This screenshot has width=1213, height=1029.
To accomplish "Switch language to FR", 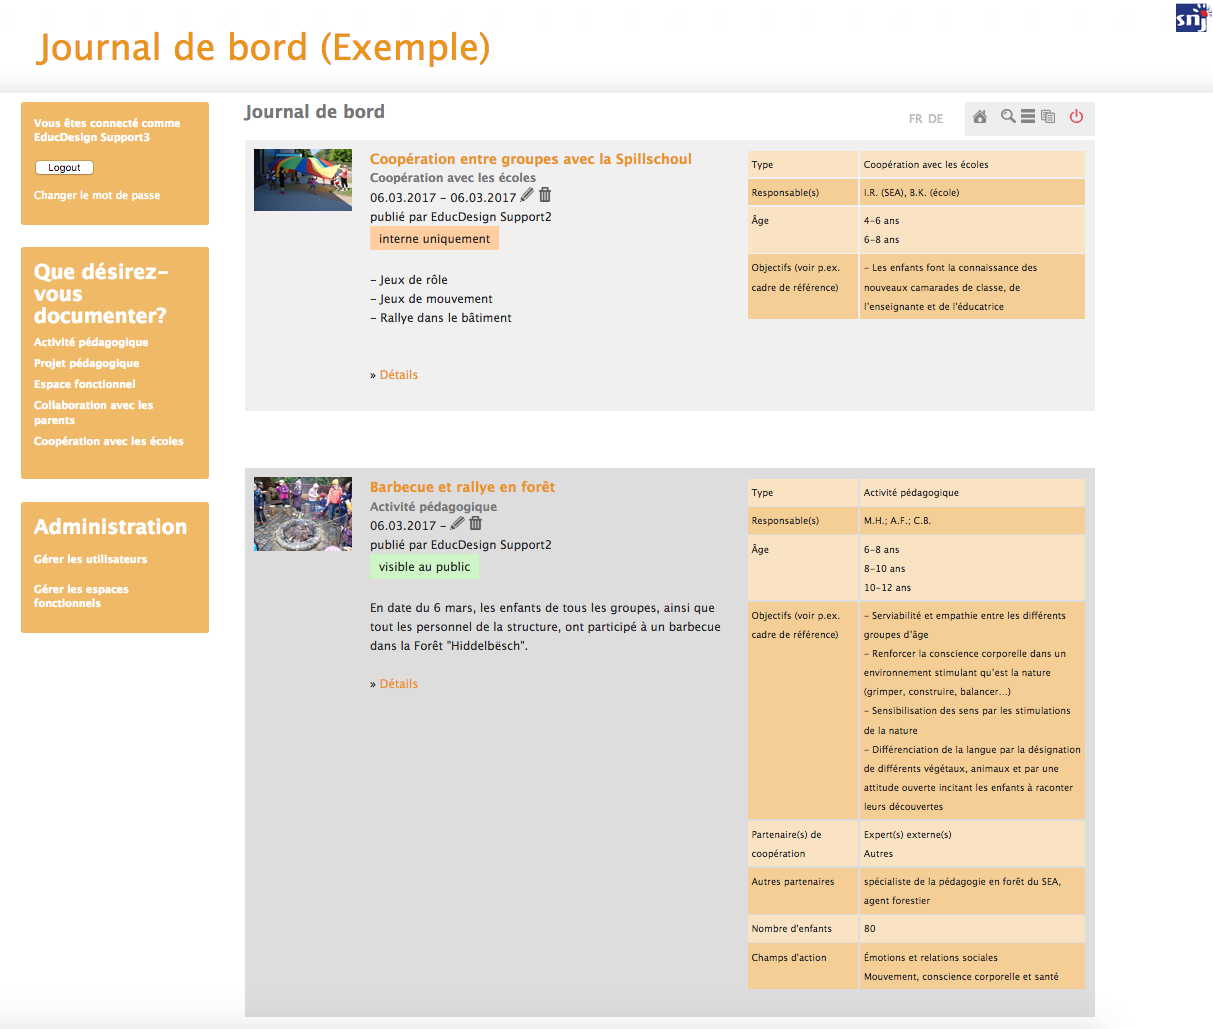I will tap(915, 119).
